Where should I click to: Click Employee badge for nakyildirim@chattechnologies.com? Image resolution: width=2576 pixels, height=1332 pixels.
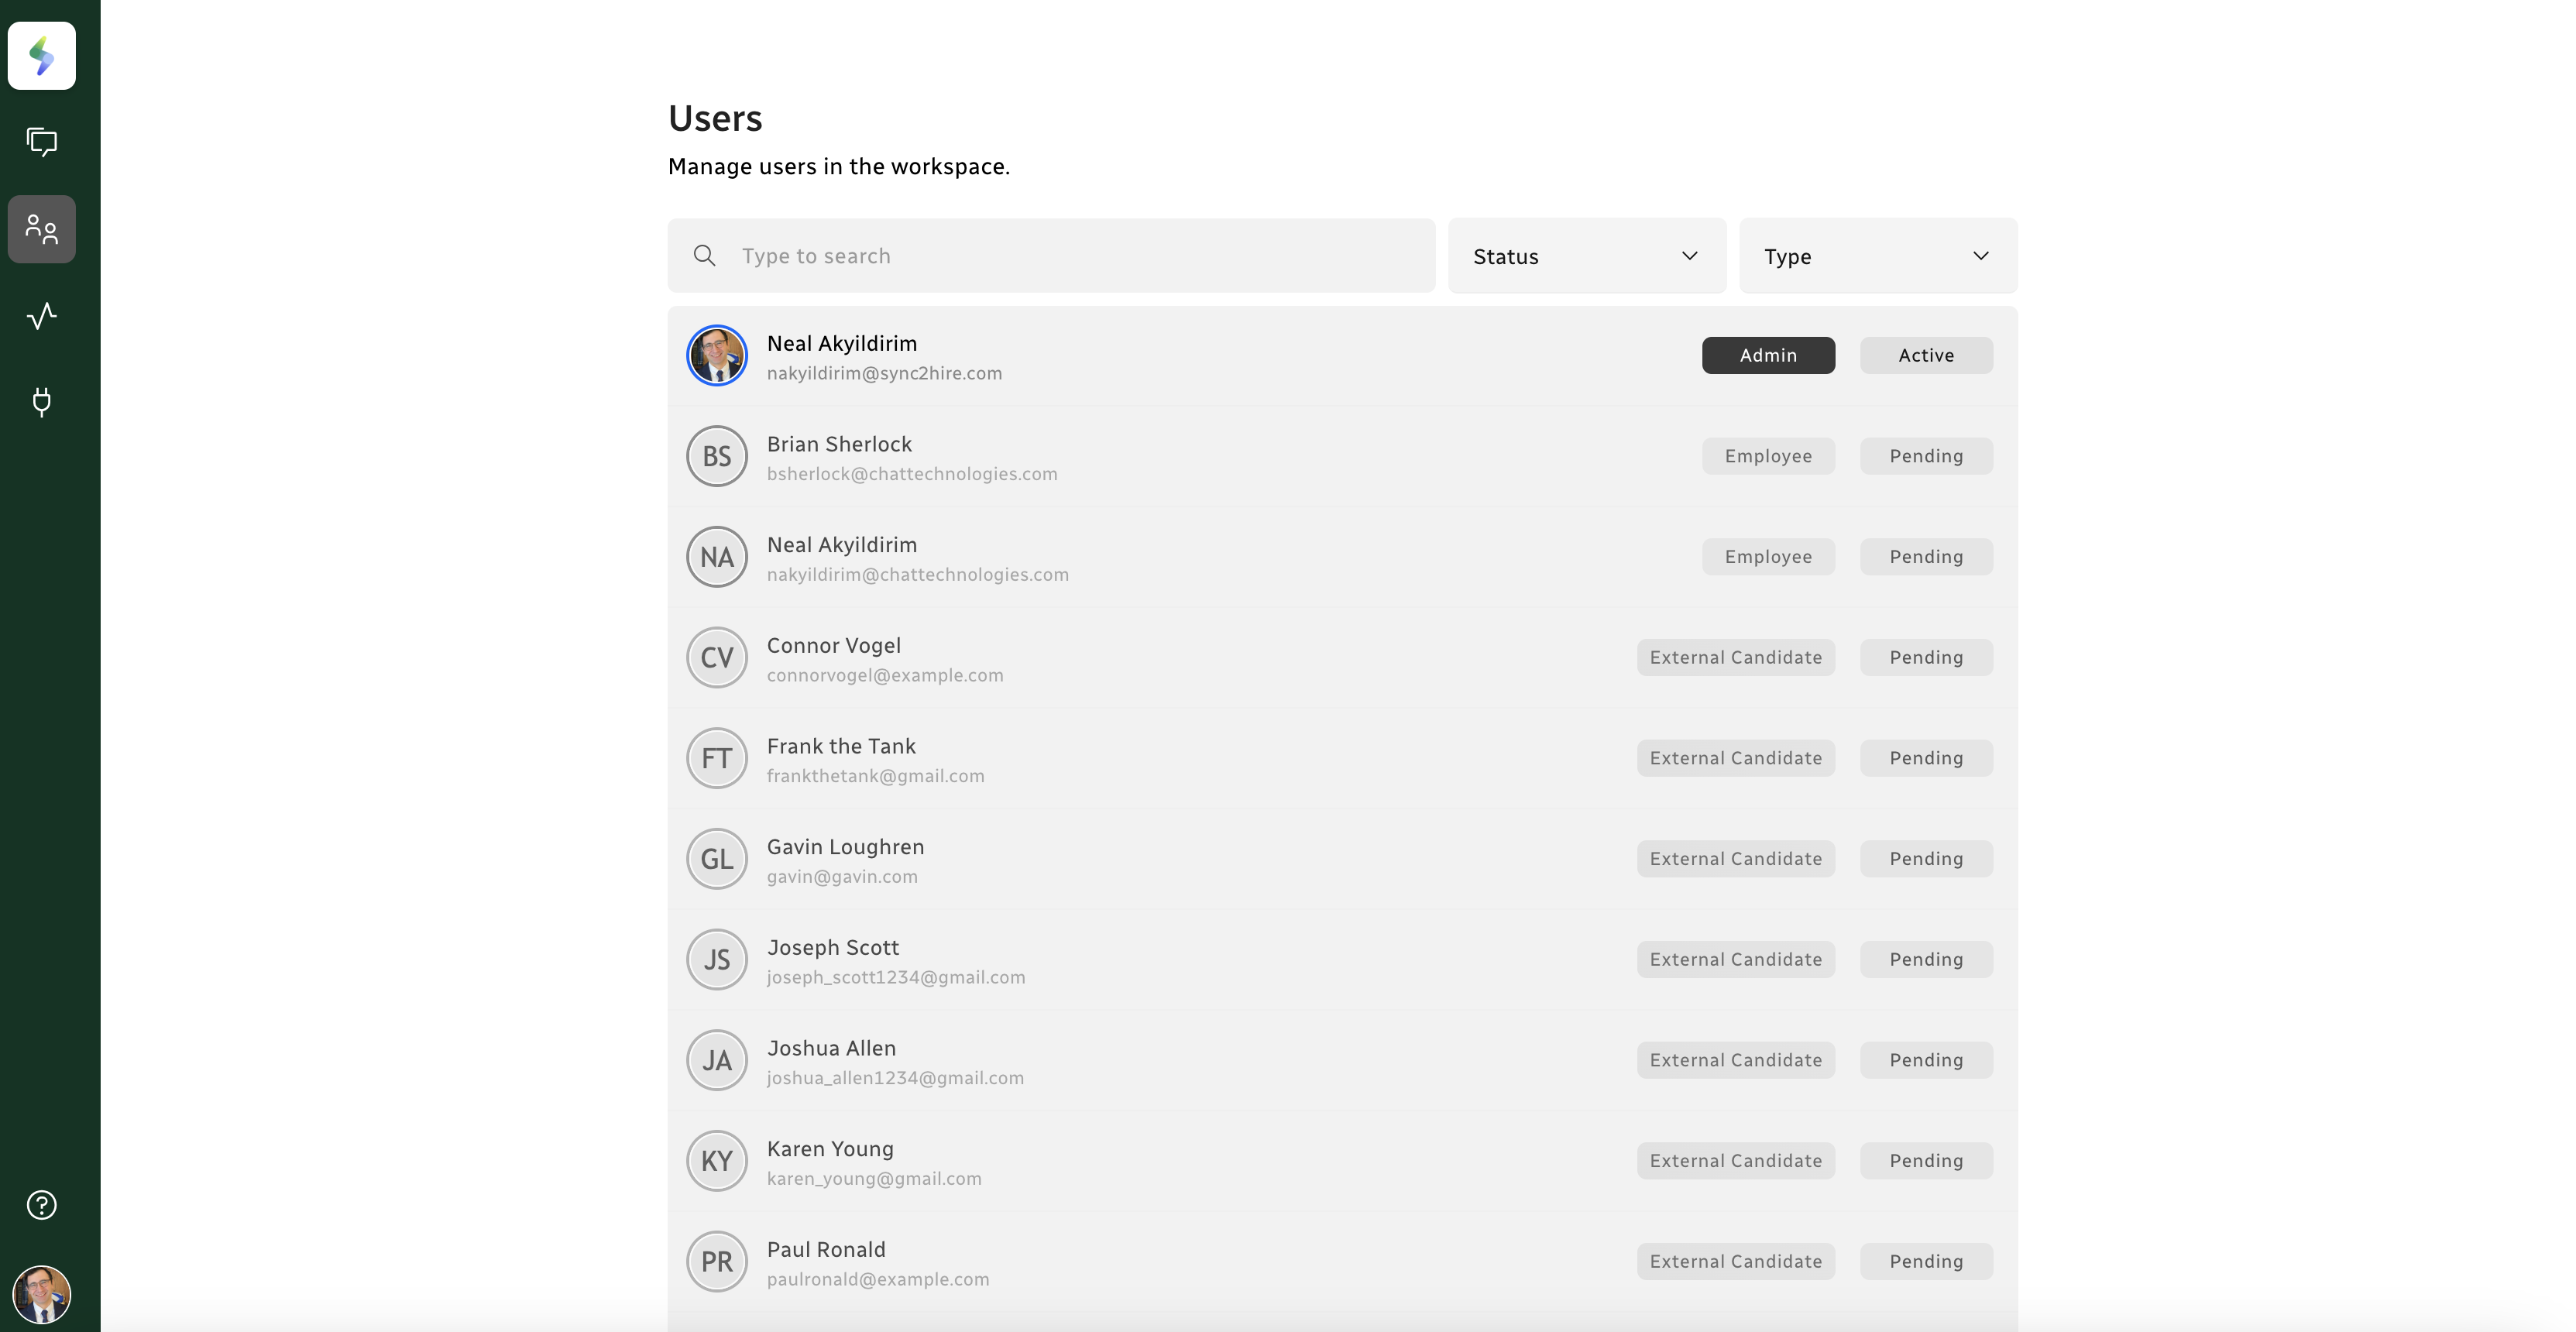(1768, 557)
